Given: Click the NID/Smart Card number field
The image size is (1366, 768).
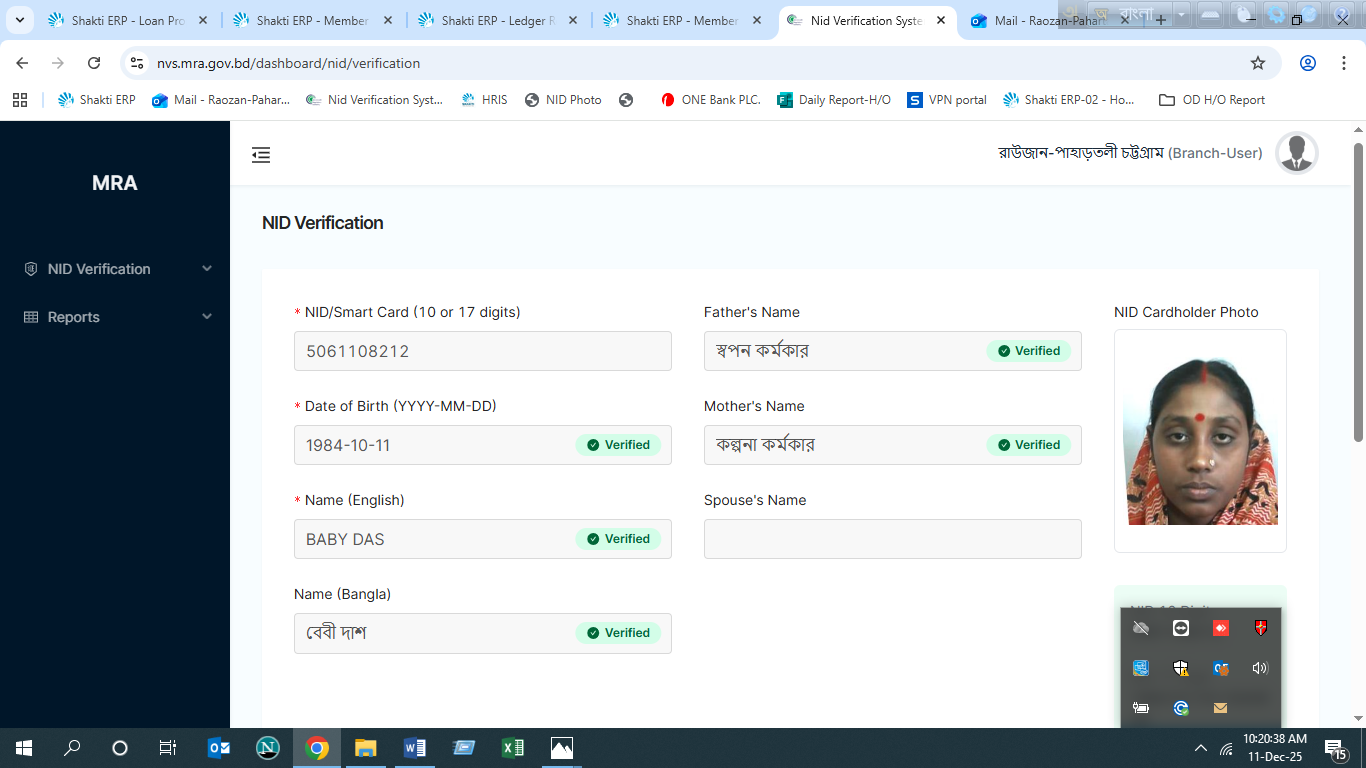Looking at the screenshot, I should pyautogui.click(x=482, y=351).
